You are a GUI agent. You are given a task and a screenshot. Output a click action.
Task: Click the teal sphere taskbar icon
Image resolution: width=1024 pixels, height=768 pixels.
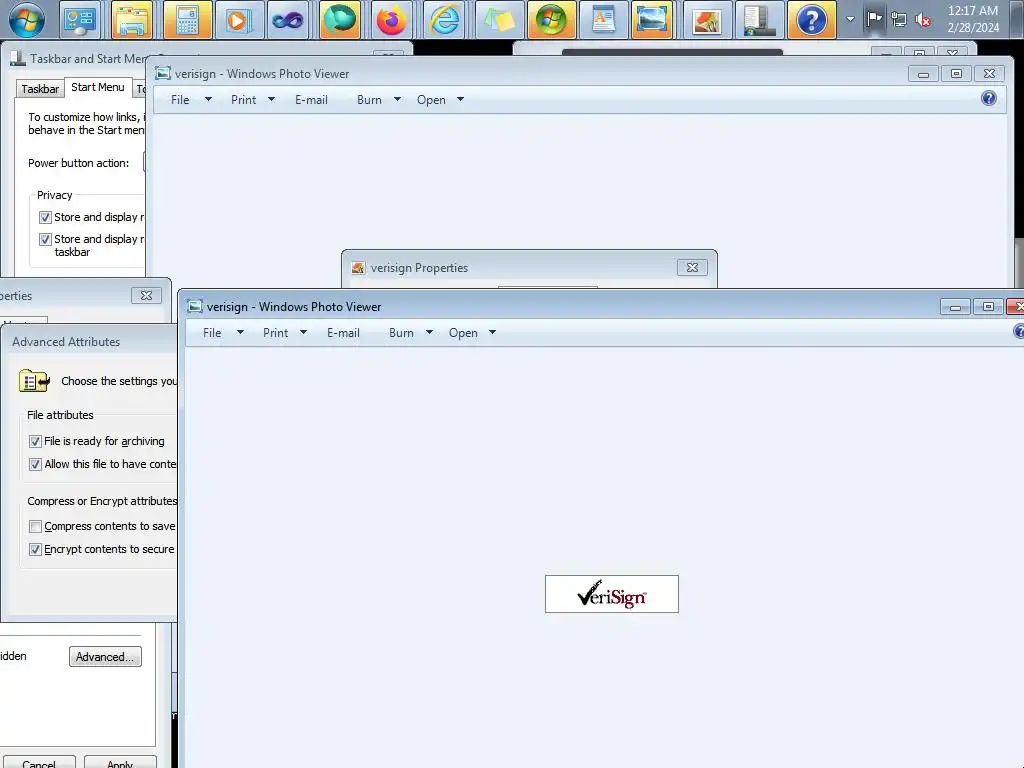(340, 20)
